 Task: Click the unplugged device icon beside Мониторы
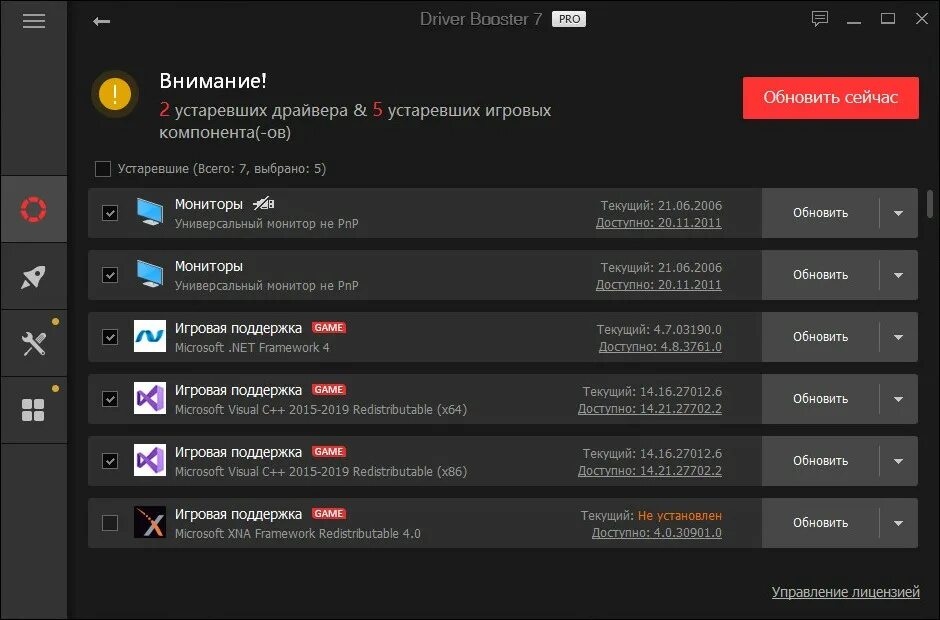click(x=263, y=204)
